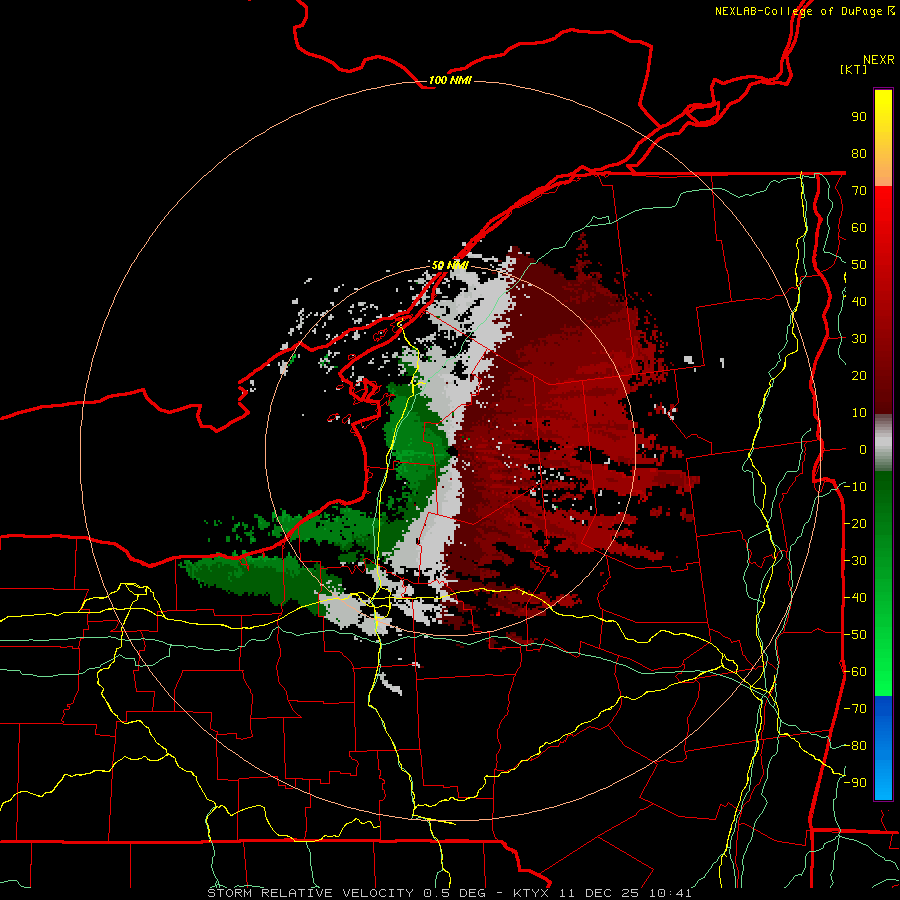Image resolution: width=900 pixels, height=900 pixels.
Task: Click the NEXR label near the legend
Action: tap(879, 60)
